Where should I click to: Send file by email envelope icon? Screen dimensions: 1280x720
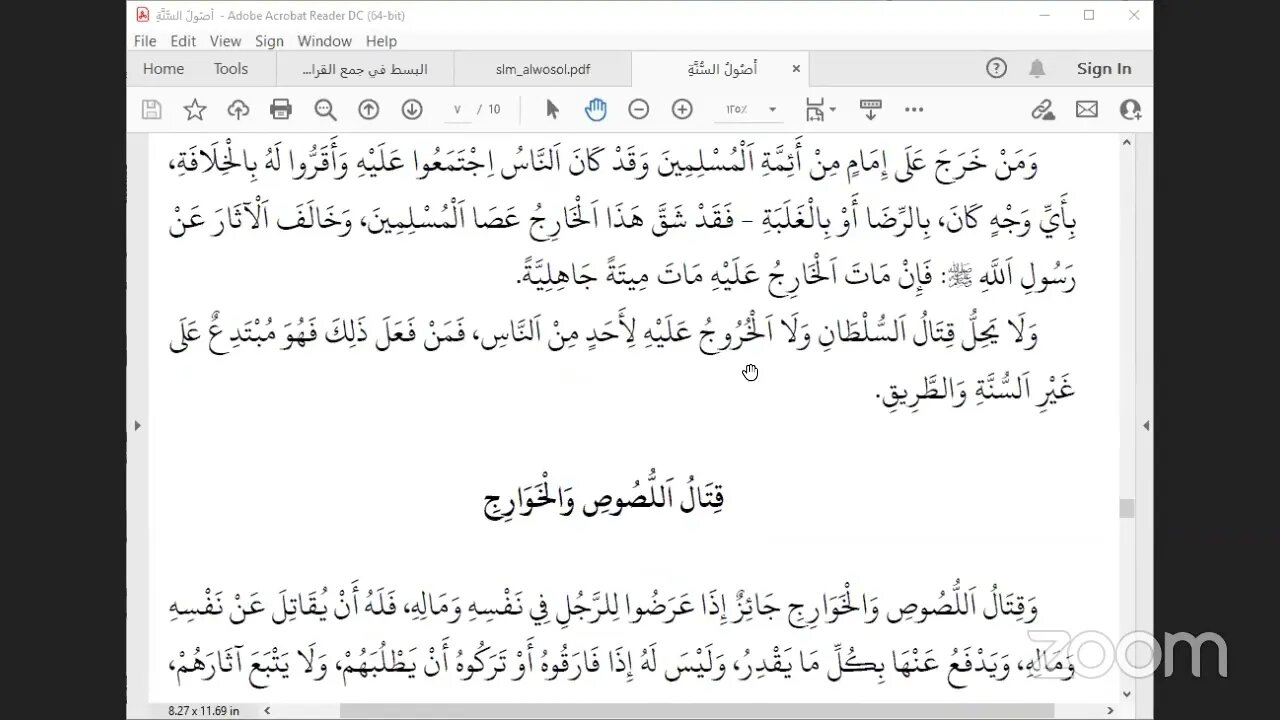click(x=1087, y=110)
